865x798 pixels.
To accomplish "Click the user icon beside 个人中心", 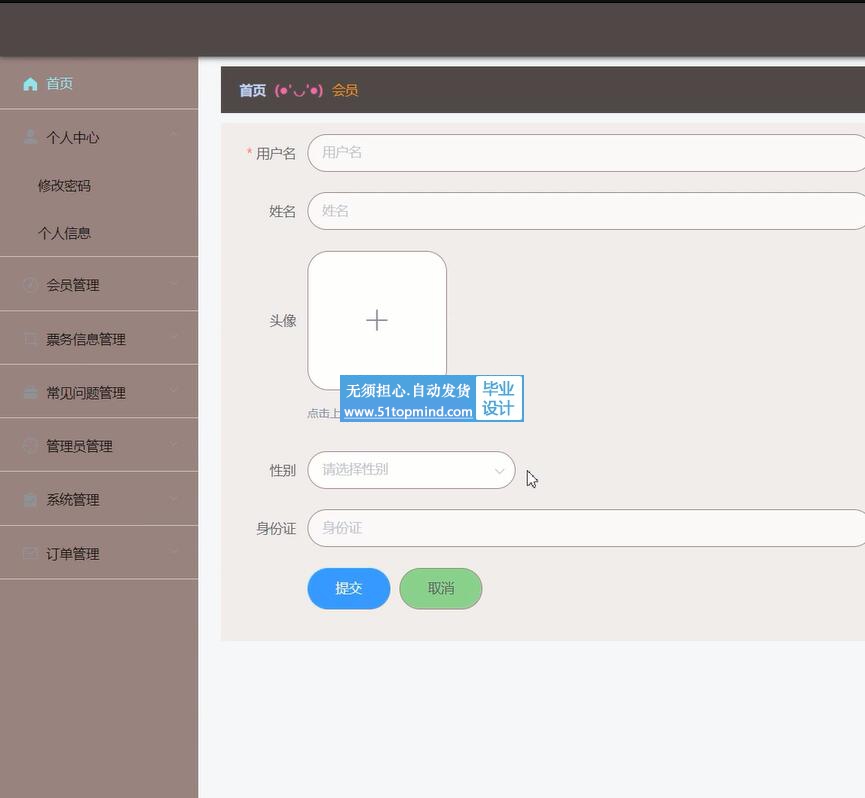I will pyautogui.click(x=30, y=138).
